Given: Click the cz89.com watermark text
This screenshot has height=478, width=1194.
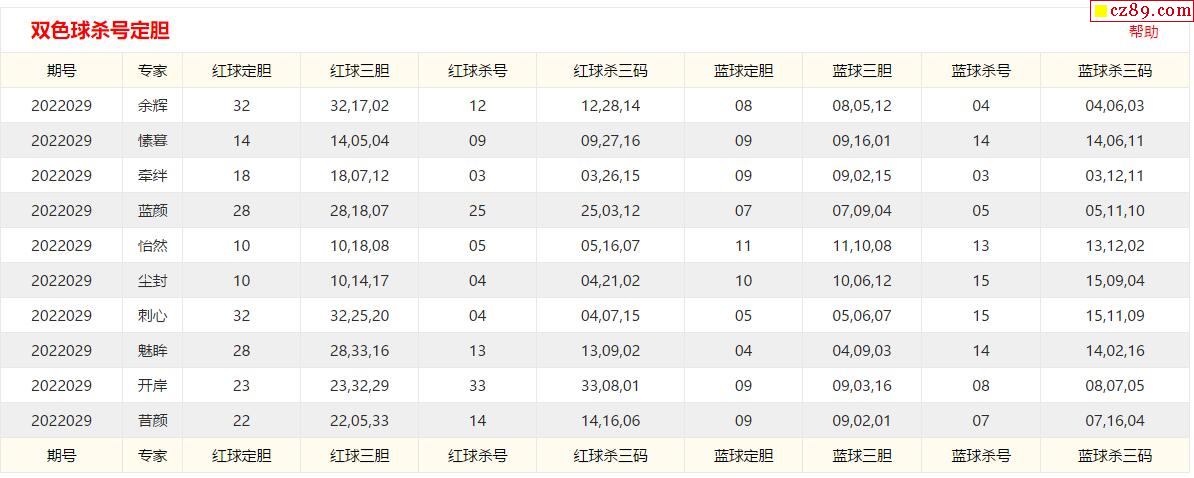Looking at the screenshot, I should 1150,11.
